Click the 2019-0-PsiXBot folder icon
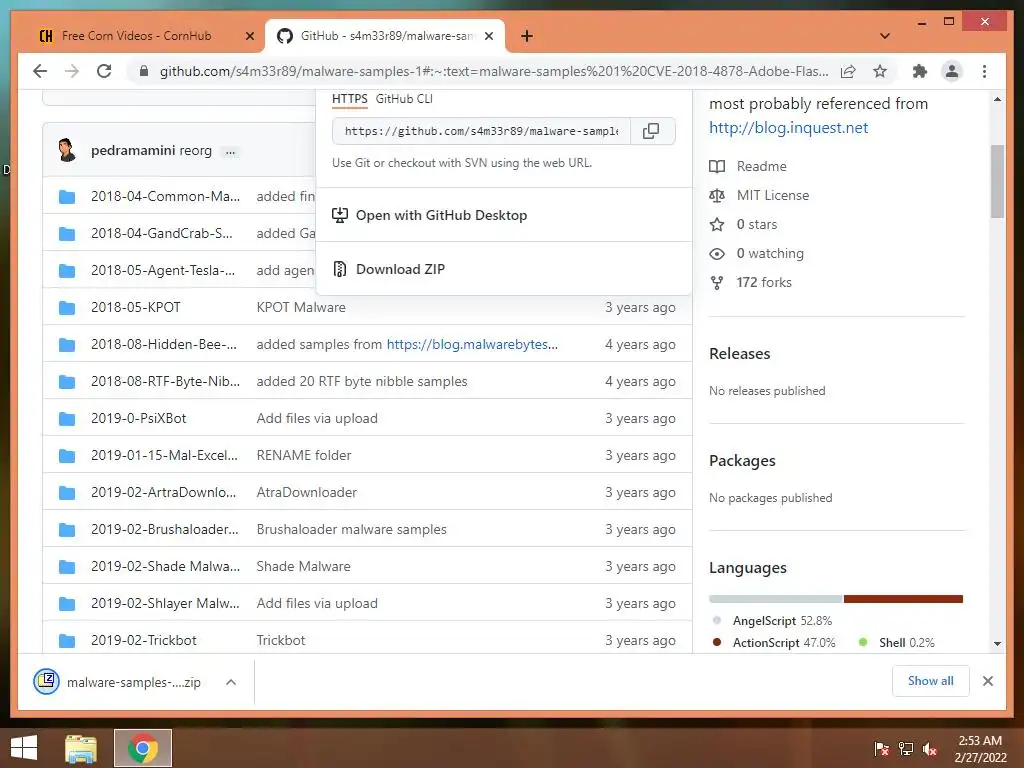The image size is (1024, 768). point(67,419)
